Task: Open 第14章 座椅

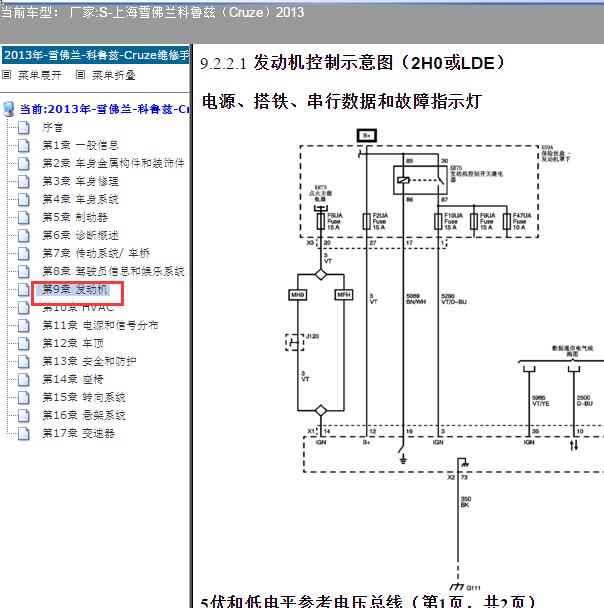Action: click(x=72, y=379)
